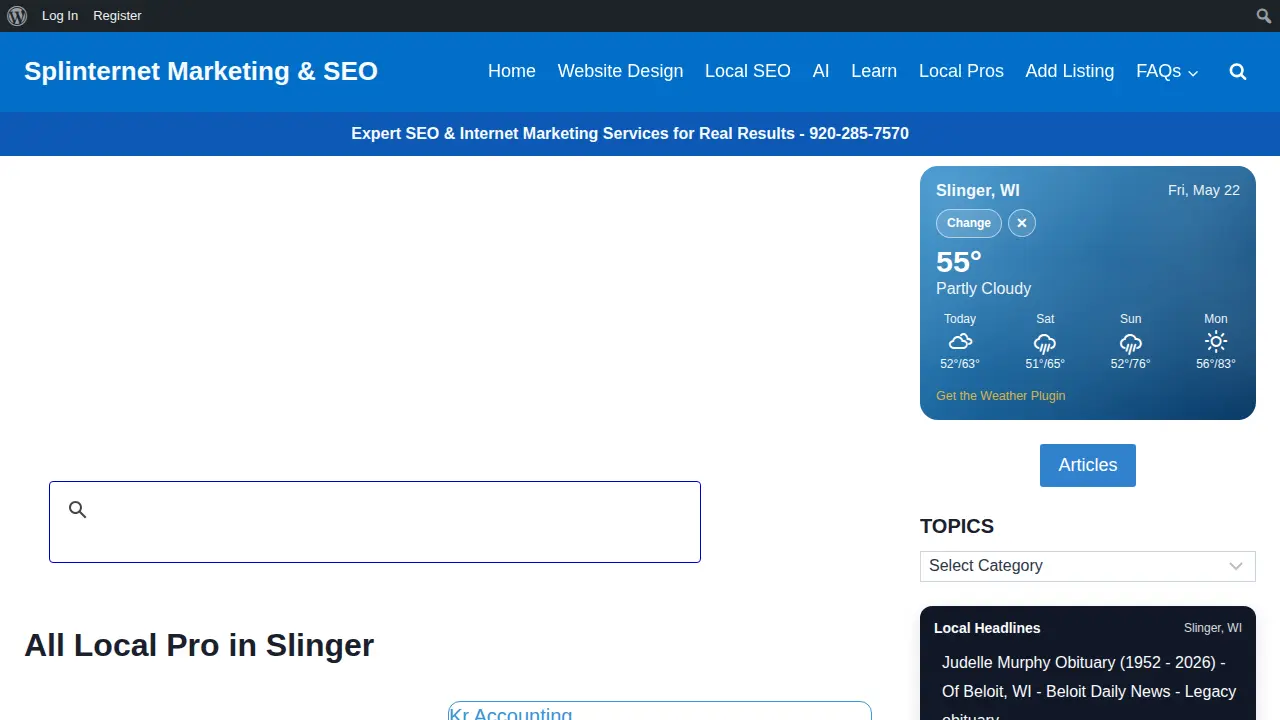Click the phone number banner text
Screen dimensions: 1280x720
coord(630,134)
